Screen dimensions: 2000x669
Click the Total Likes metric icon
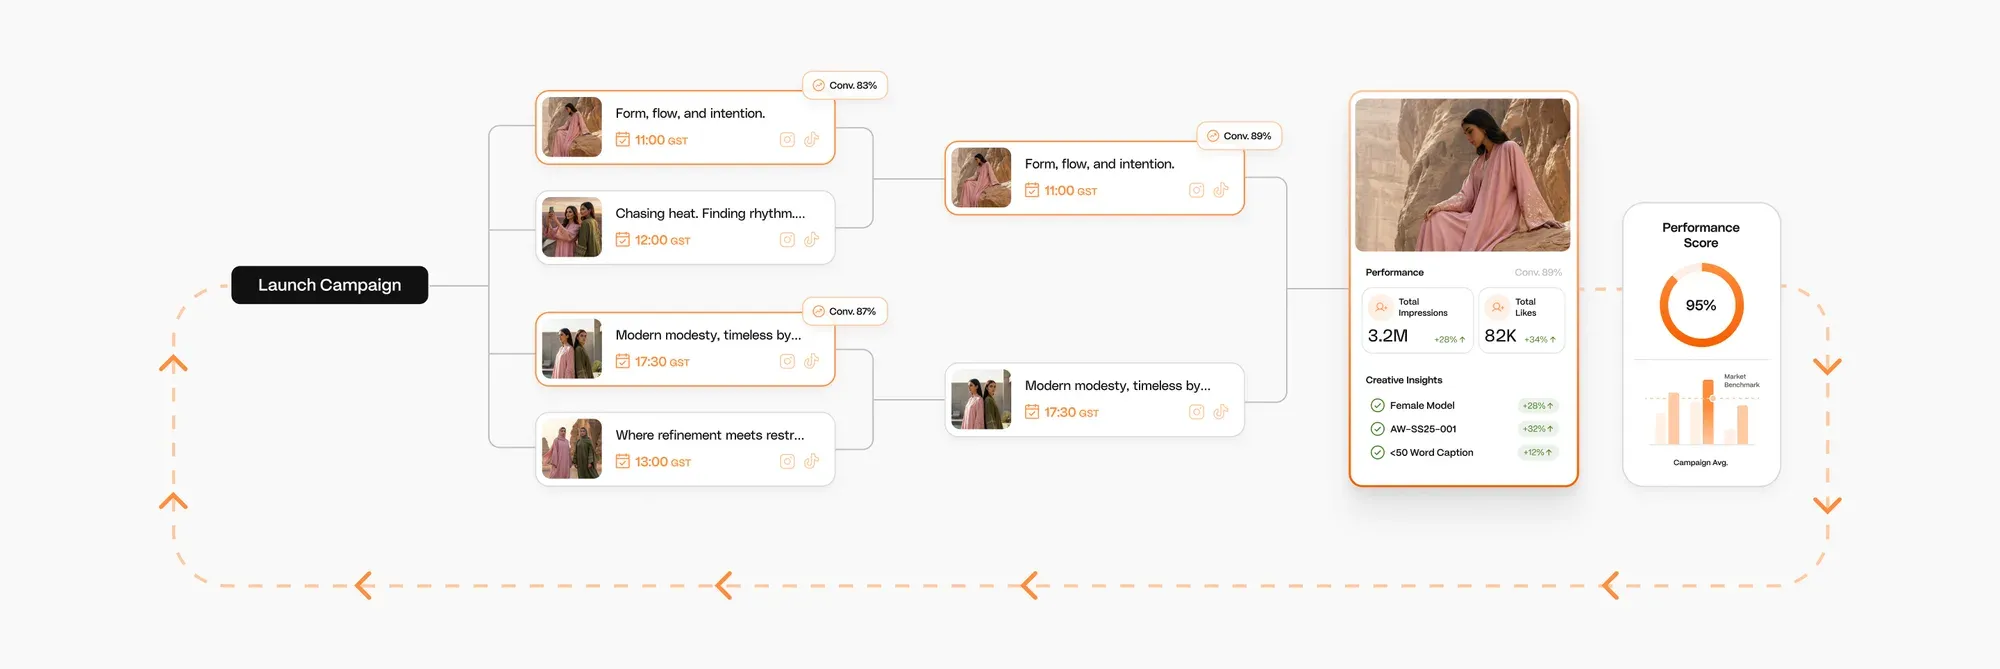1496,307
